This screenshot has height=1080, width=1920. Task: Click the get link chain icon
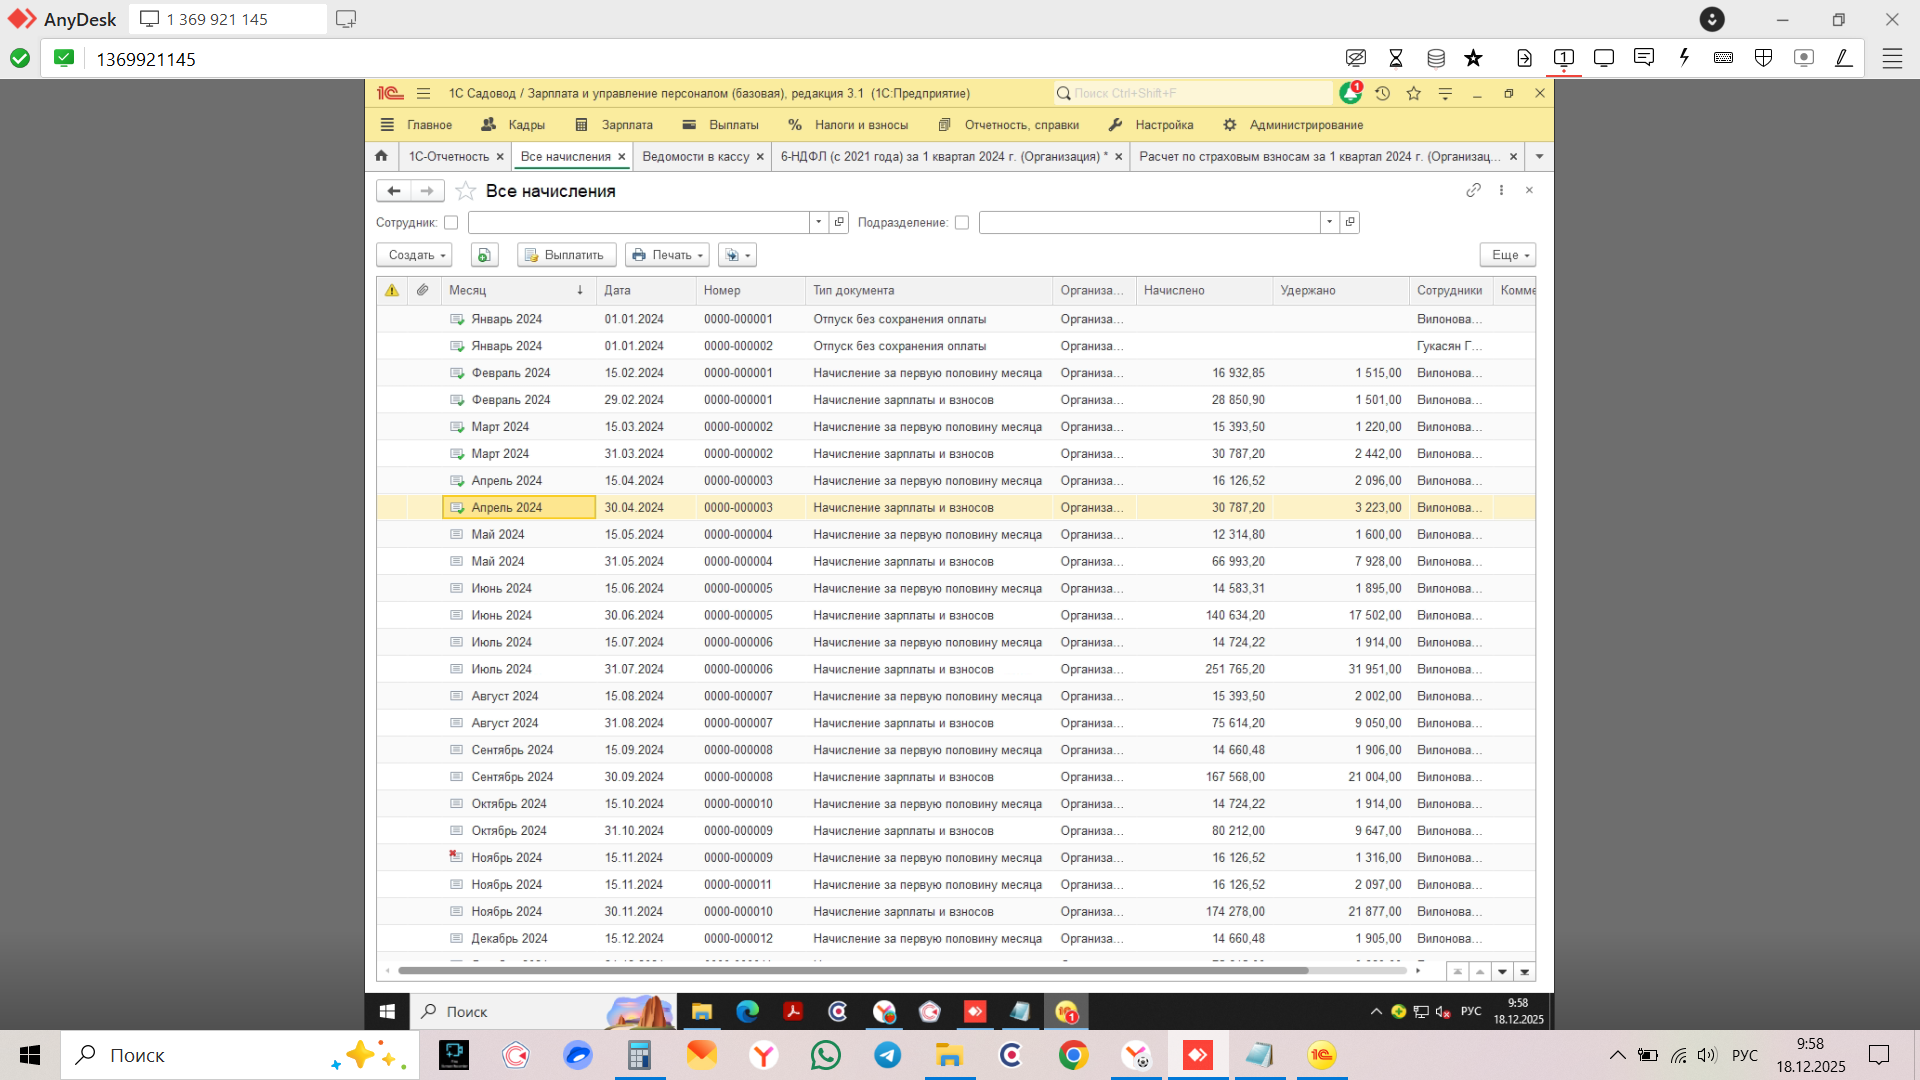coord(1473,190)
